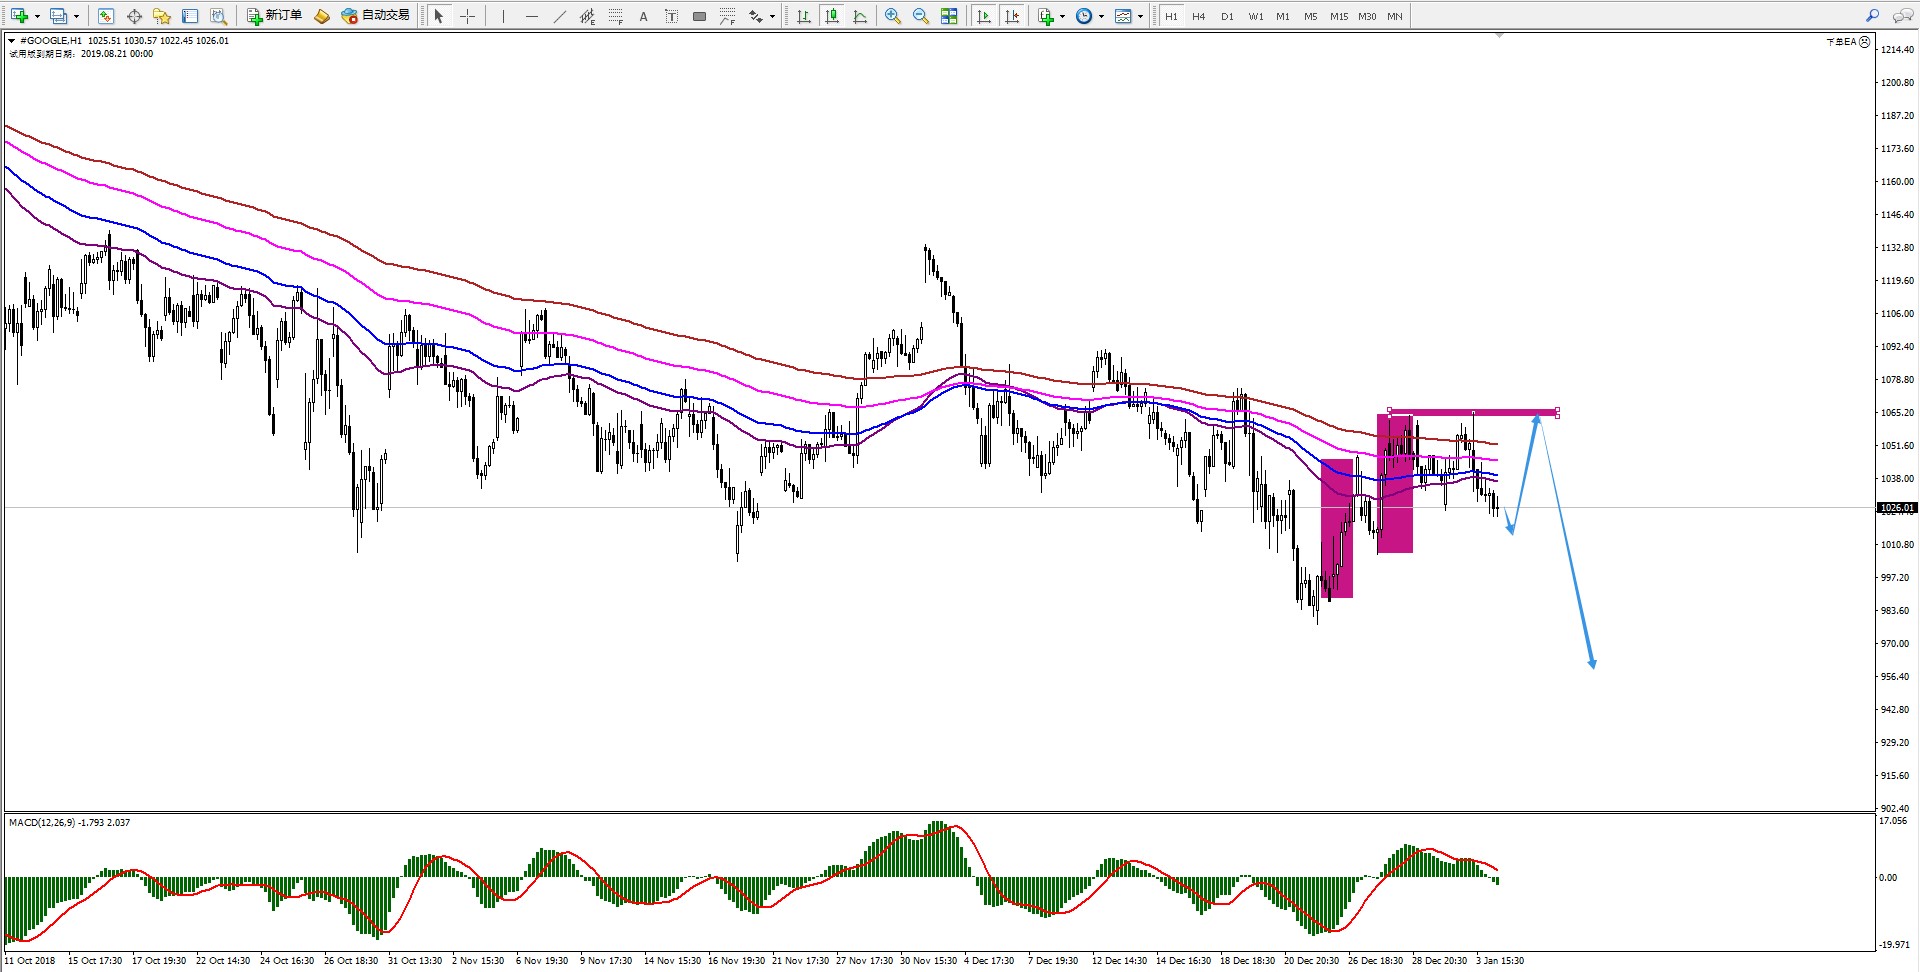Click the zoom out magnifier icon
1920x972 pixels.
[x=920, y=16]
